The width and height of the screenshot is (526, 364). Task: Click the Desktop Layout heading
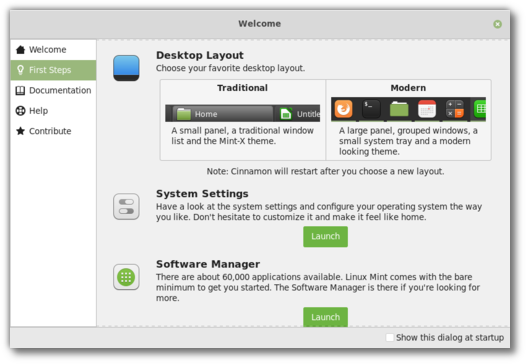coord(200,55)
